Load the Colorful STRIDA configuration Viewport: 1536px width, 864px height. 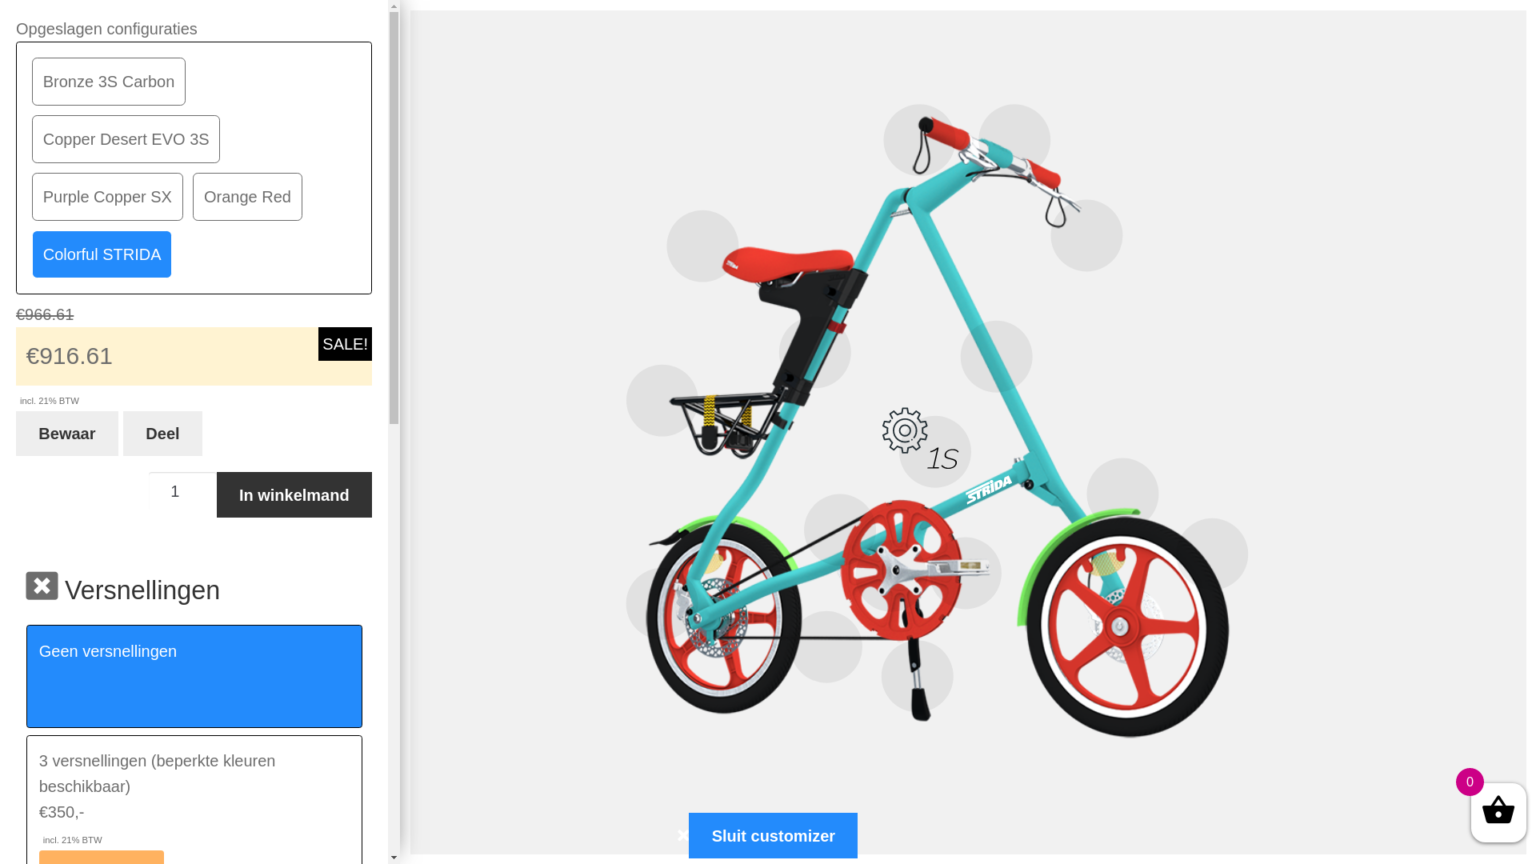click(102, 254)
